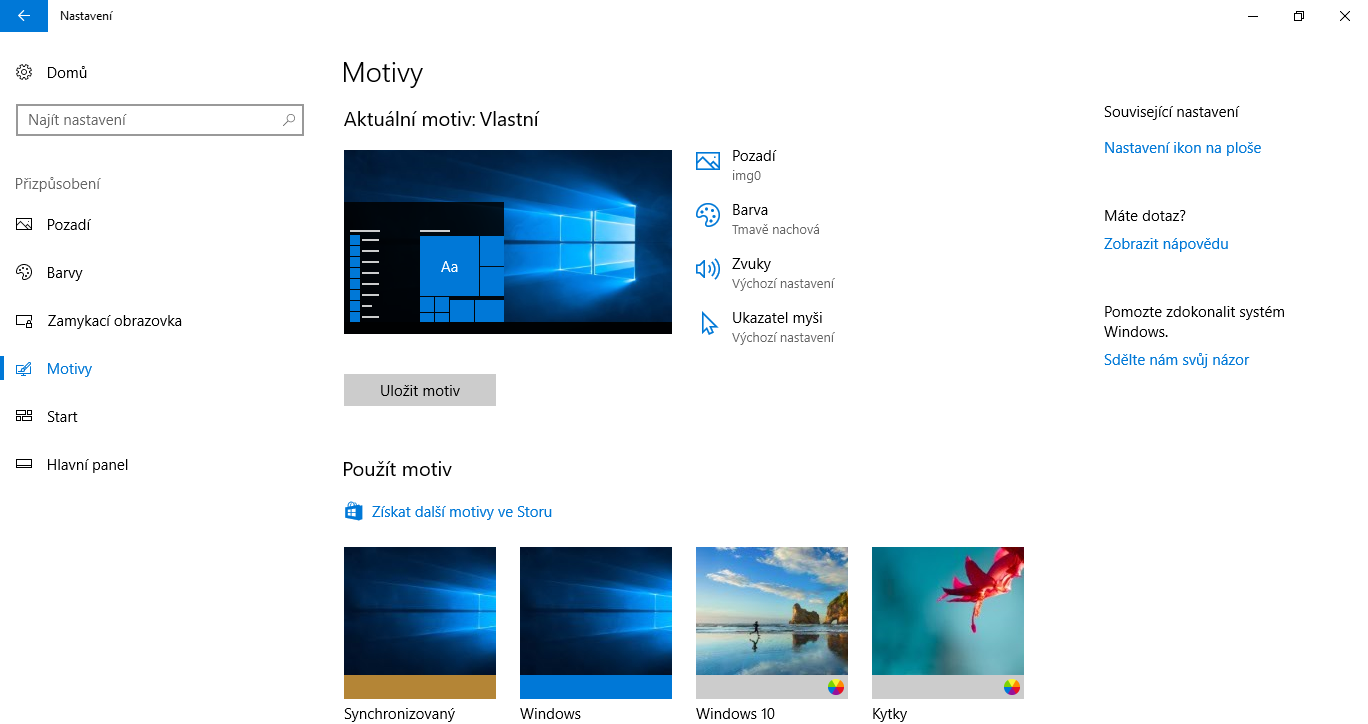
Task: Open Získat další motivy ve Storu link
Action: pyautogui.click(x=462, y=512)
